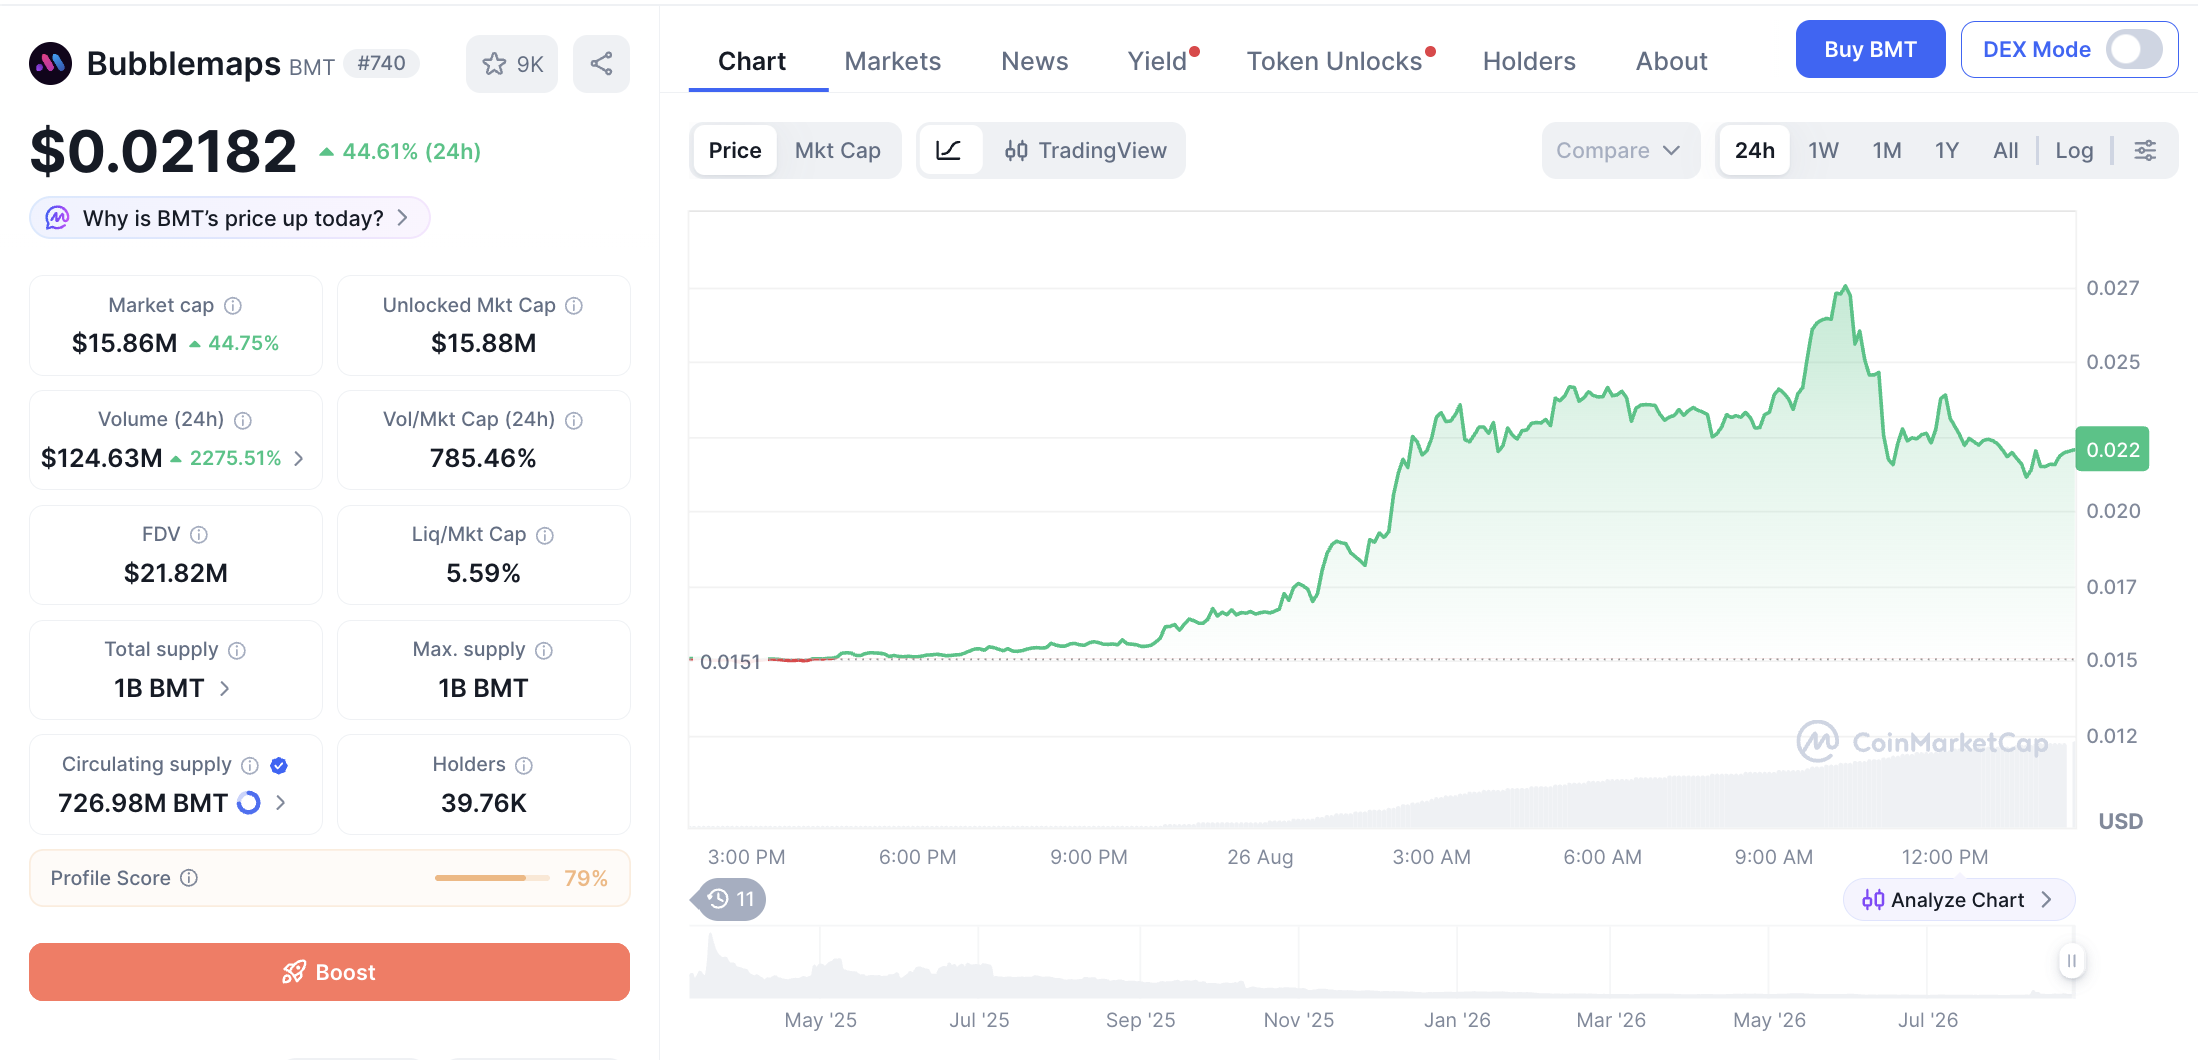Select the 1M chart timeframe
This screenshot has width=2198, height=1060.
pos(1887,151)
